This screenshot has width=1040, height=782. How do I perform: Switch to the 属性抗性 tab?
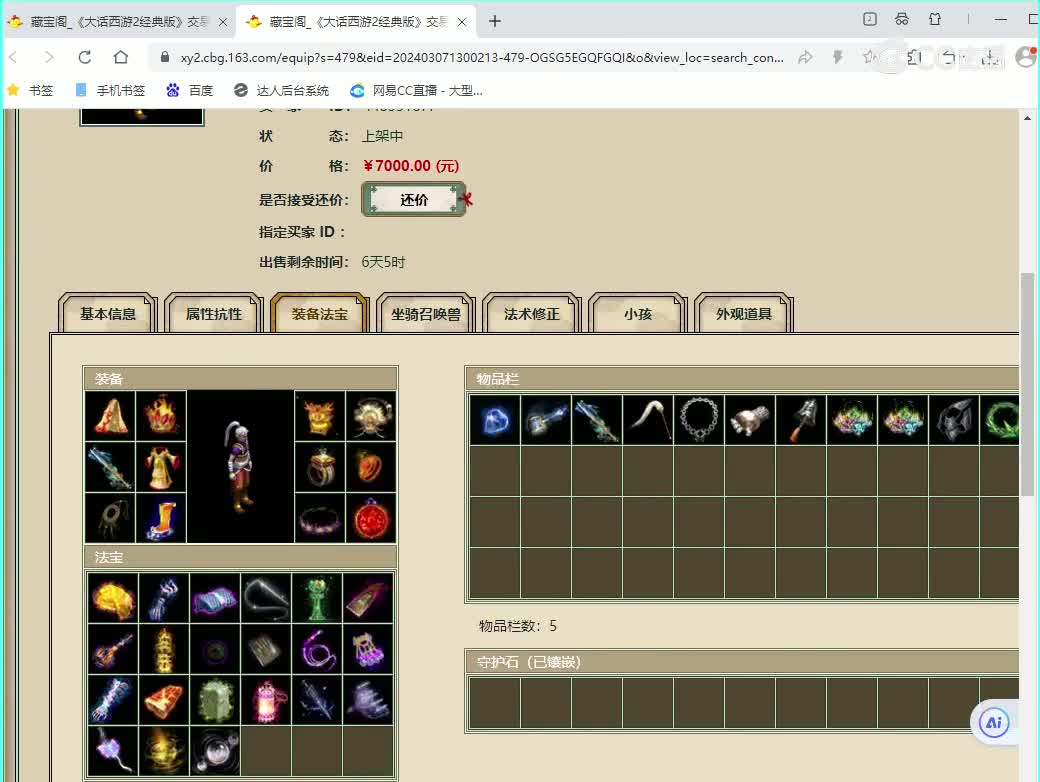[214, 313]
